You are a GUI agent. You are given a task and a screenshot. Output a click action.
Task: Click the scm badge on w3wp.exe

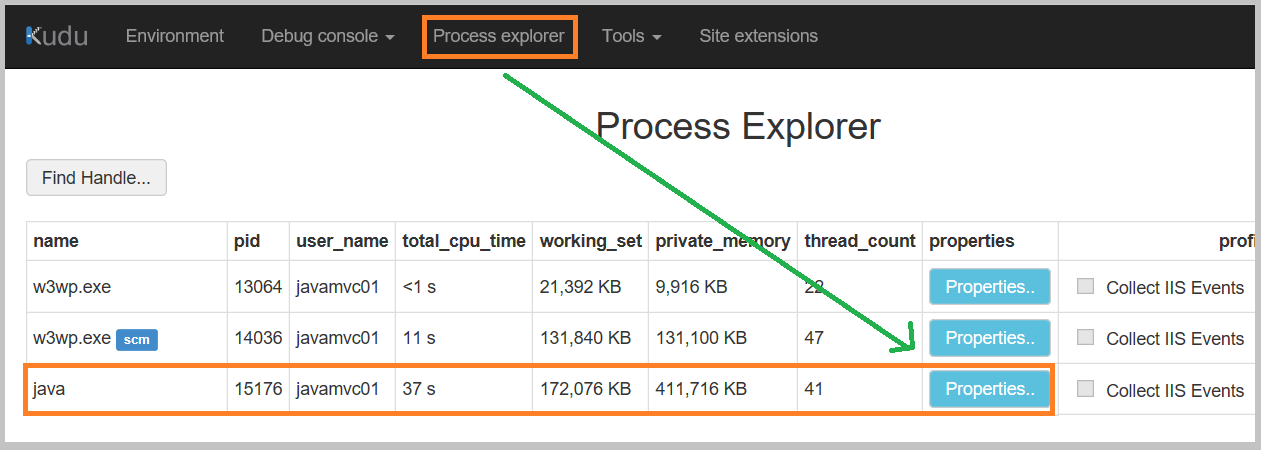pyautogui.click(x=137, y=339)
